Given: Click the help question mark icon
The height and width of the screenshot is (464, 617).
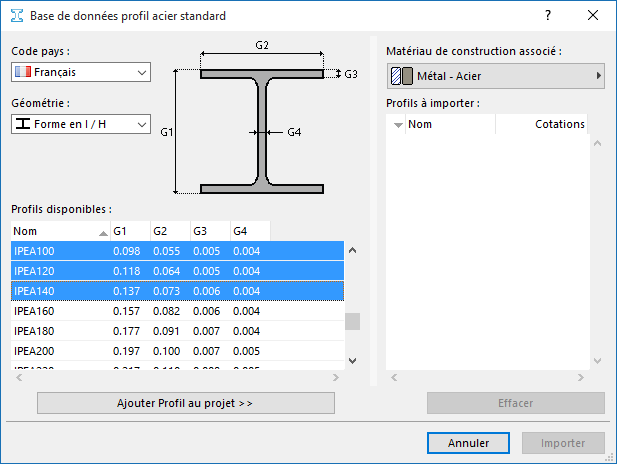Looking at the screenshot, I should pos(547,16).
